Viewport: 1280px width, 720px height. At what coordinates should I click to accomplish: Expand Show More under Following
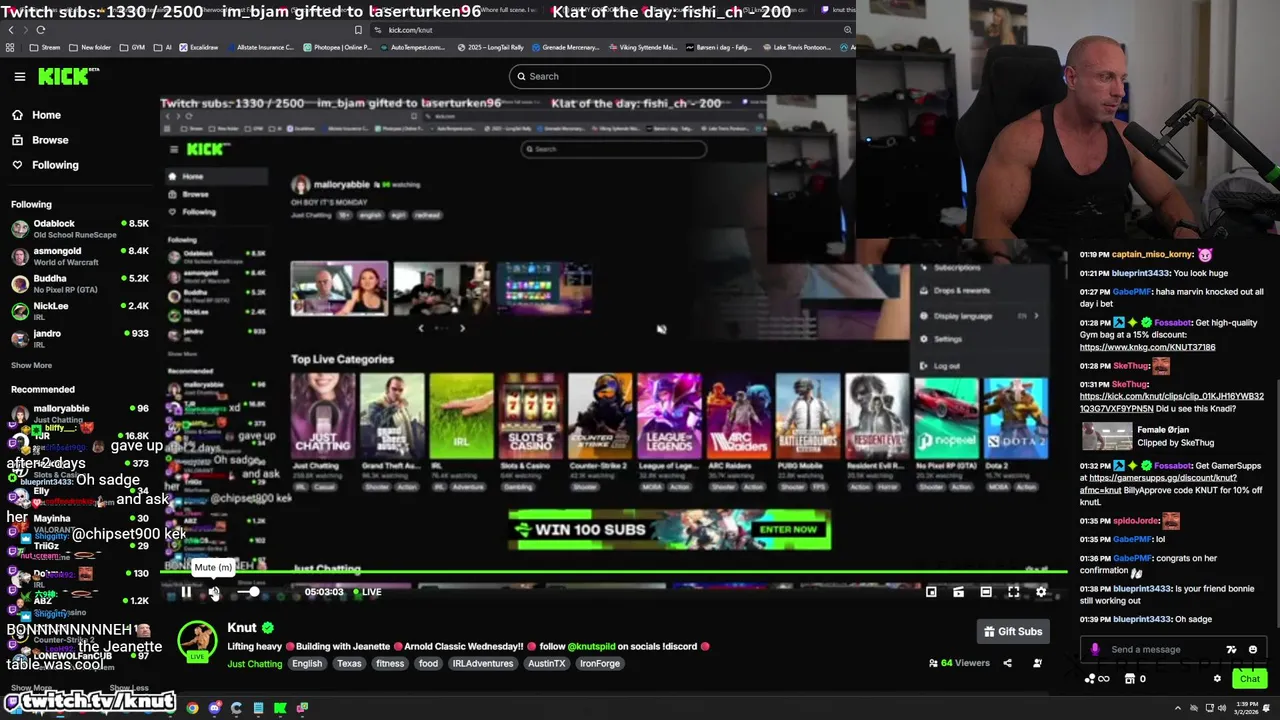31,365
